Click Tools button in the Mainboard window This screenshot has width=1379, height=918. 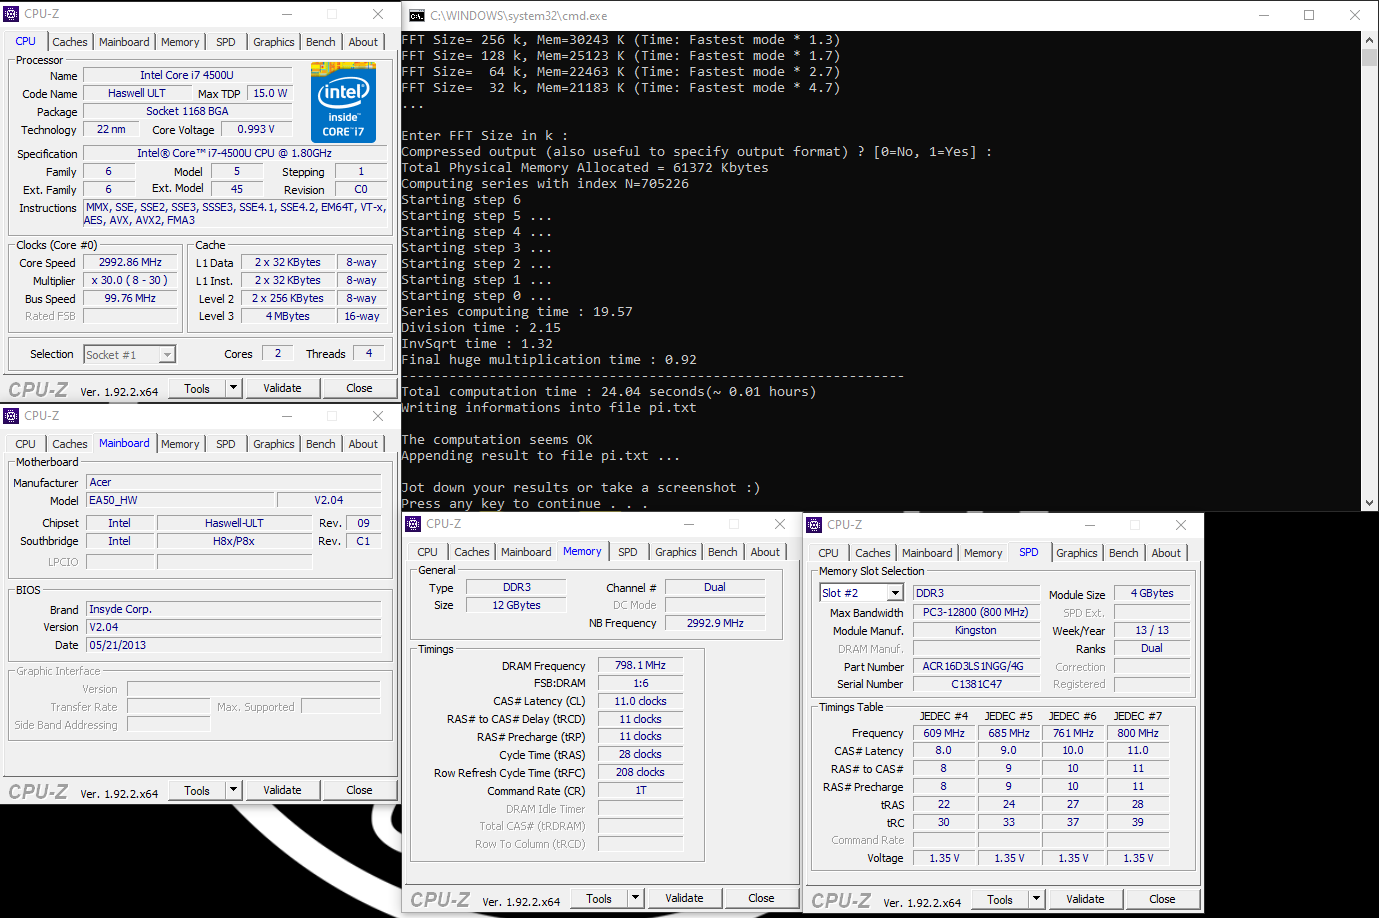coord(197,790)
